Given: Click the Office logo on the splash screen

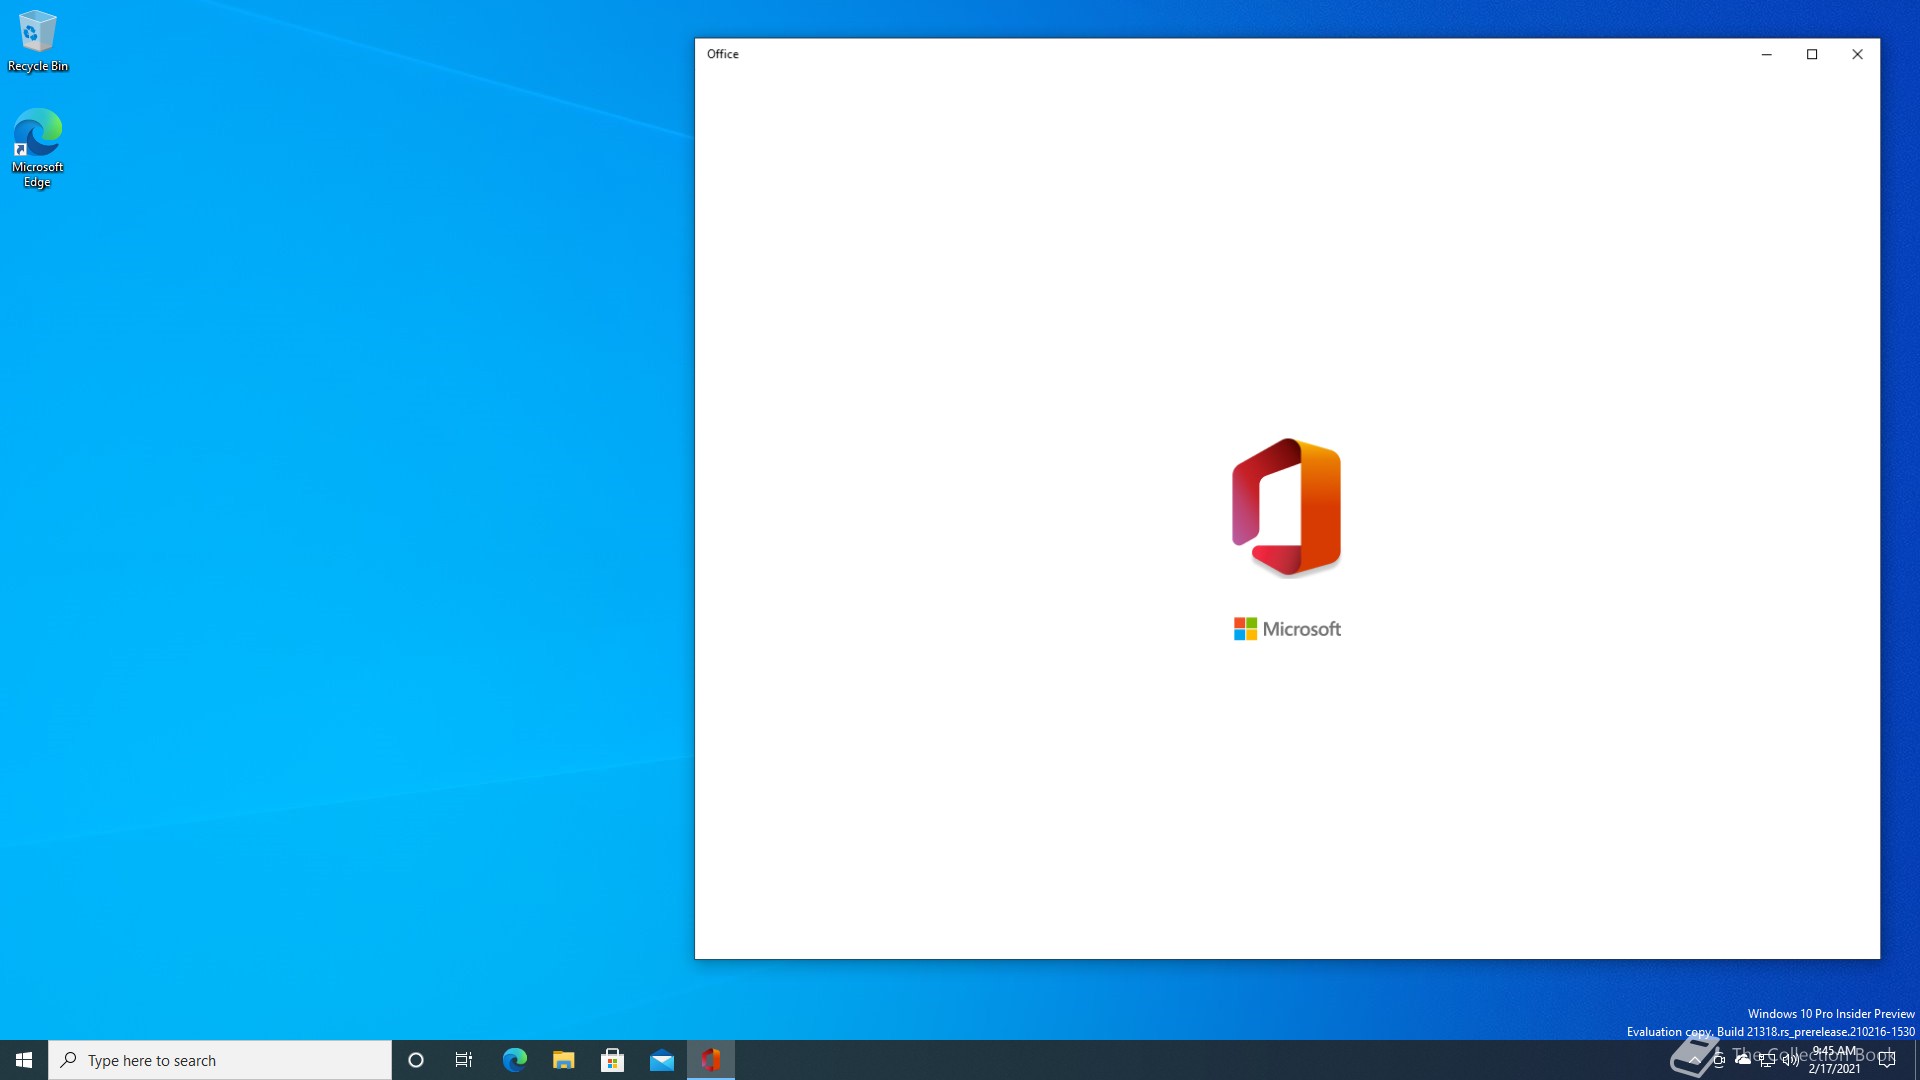Looking at the screenshot, I should coord(1287,507).
